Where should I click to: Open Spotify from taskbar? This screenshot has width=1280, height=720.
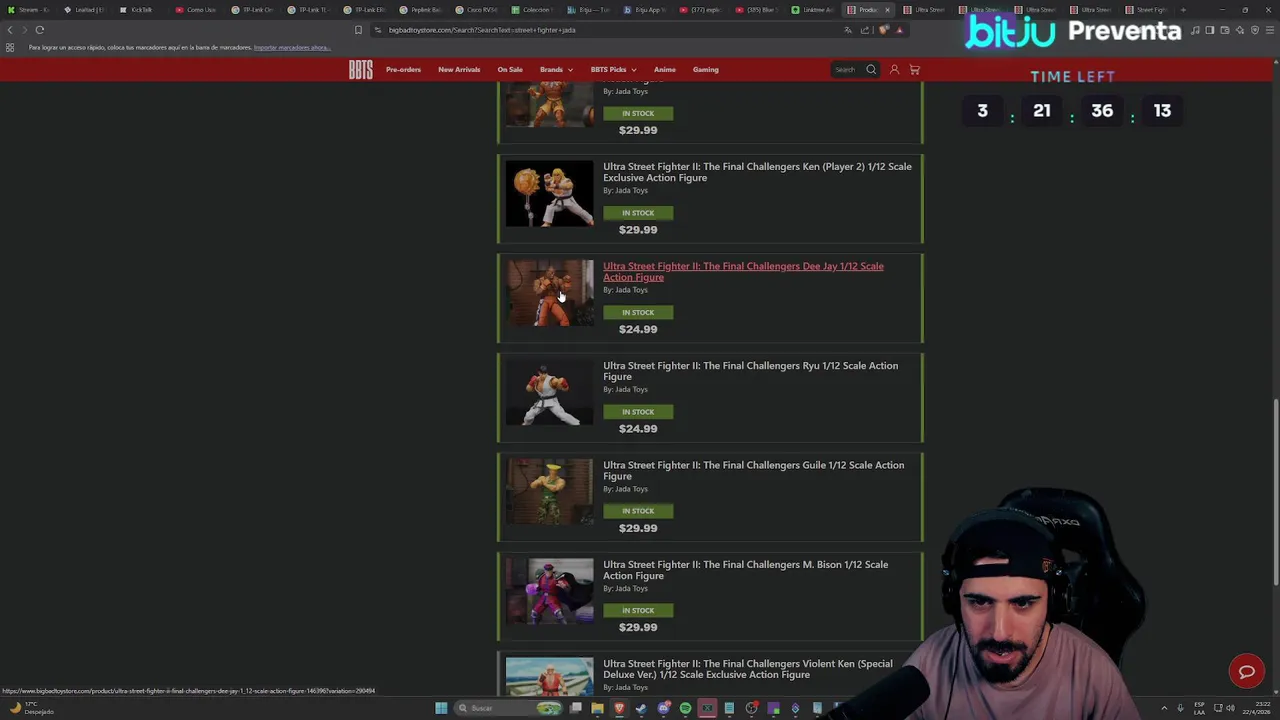click(x=685, y=708)
